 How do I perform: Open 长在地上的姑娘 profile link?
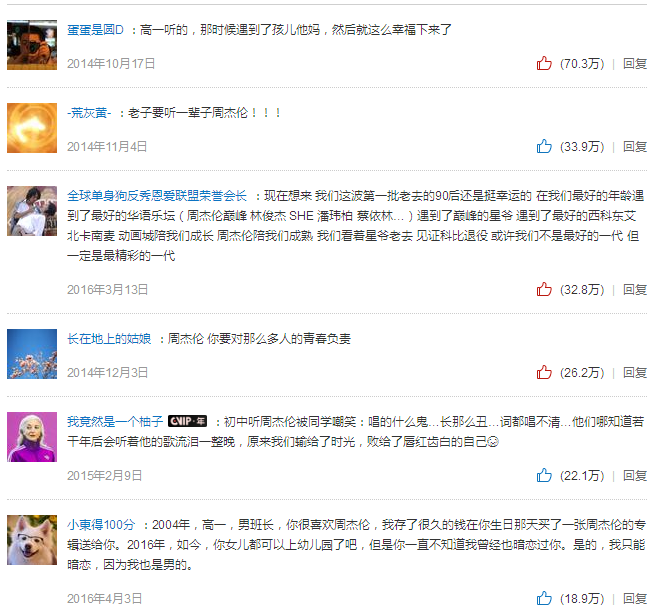(109, 339)
